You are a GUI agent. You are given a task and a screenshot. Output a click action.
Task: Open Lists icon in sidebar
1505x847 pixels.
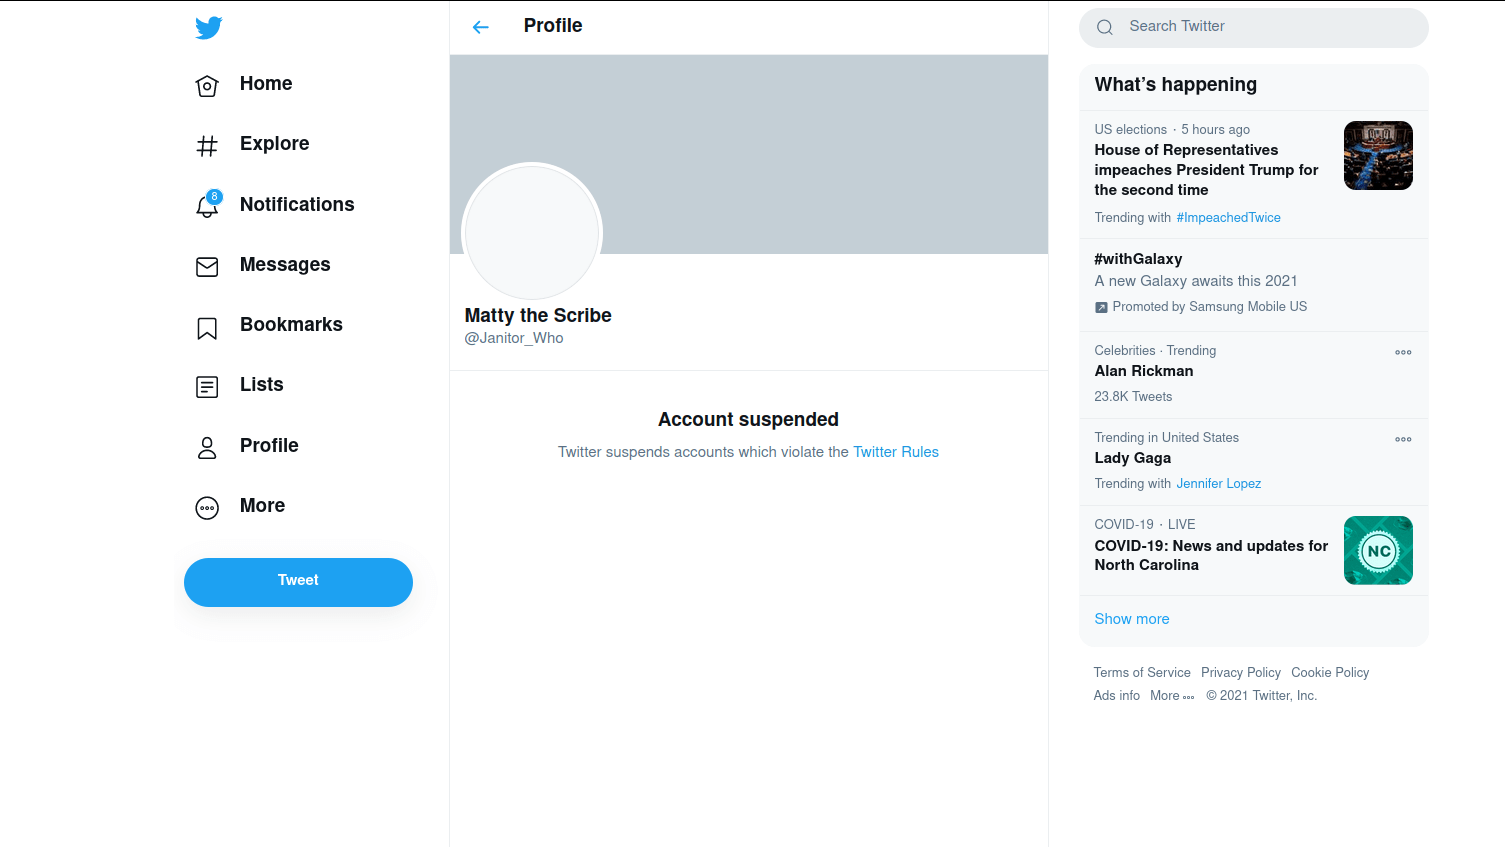207,387
